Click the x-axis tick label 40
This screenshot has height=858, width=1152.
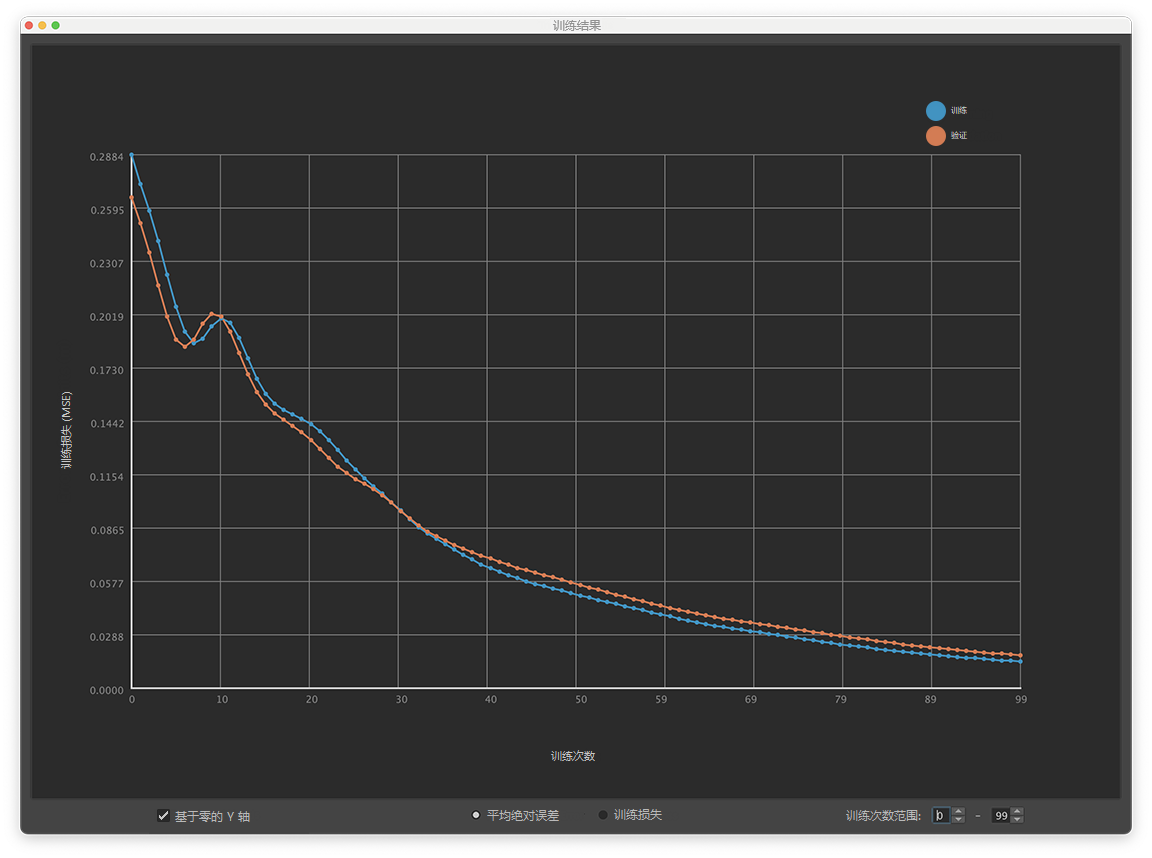pos(491,700)
